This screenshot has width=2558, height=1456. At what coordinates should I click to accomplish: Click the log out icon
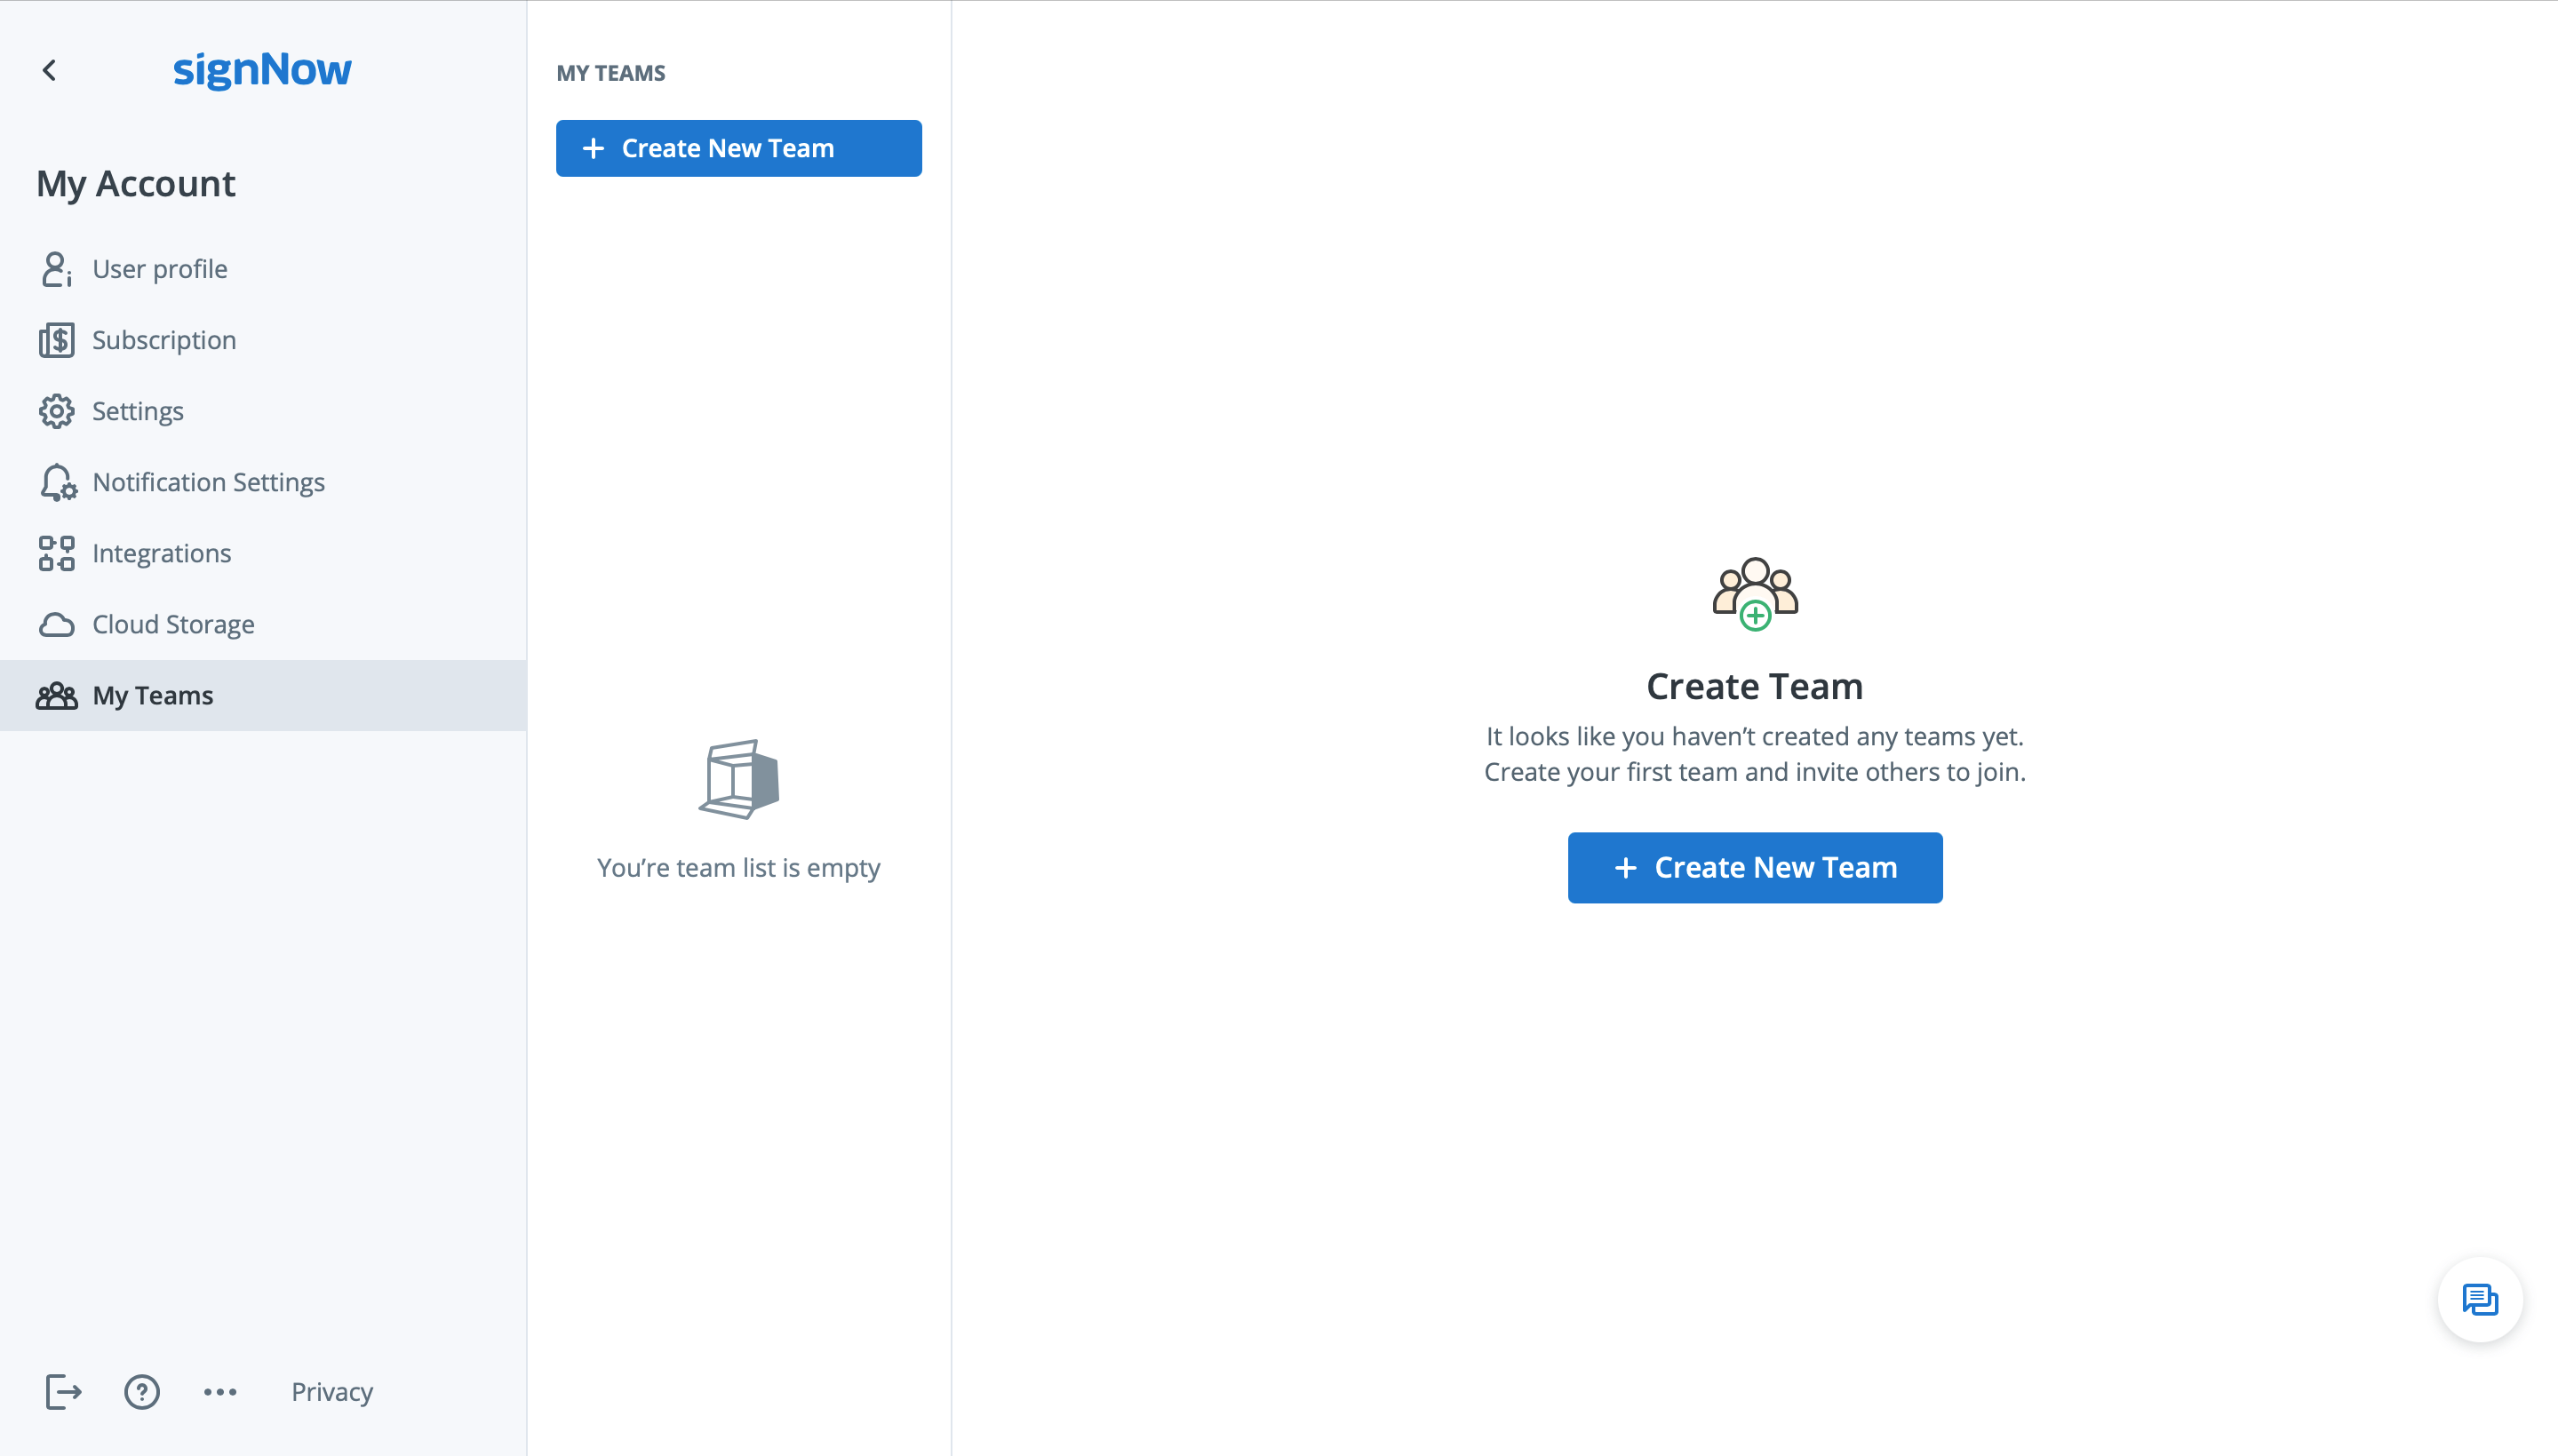pyautogui.click(x=63, y=1391)
